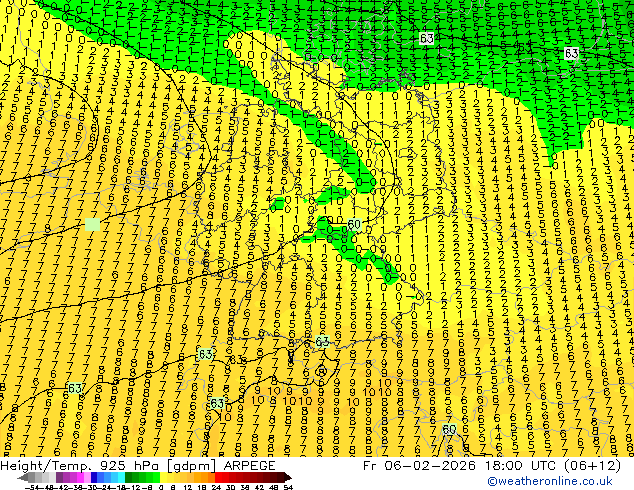Viewport: 634px width, 490px height.
Task: Click the legend value 54
Action: 288,487
